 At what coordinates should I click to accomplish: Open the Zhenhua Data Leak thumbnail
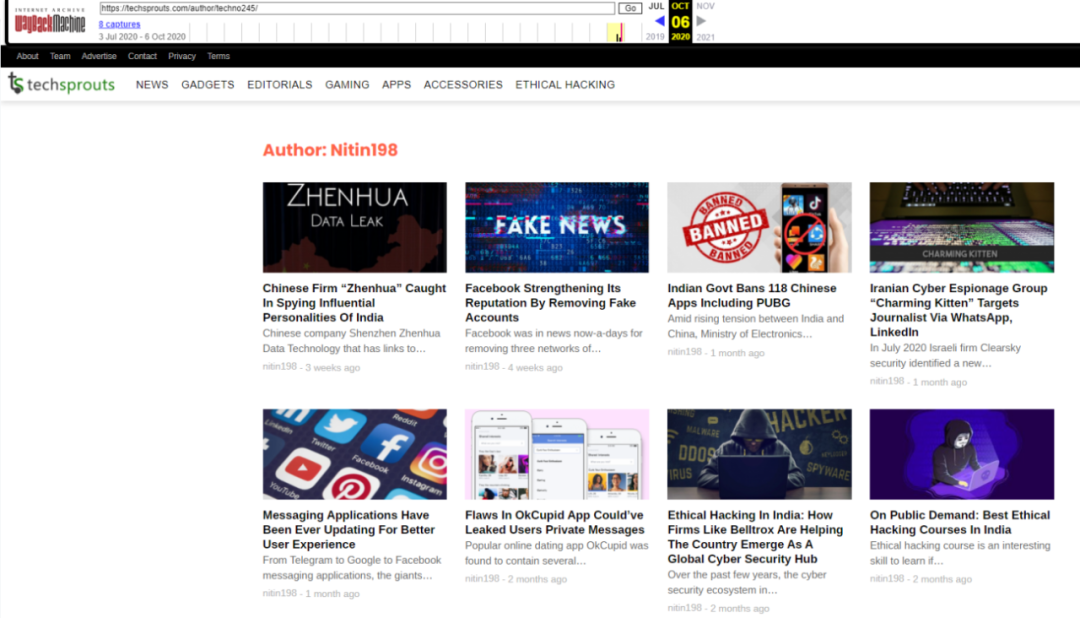[355, 227]
